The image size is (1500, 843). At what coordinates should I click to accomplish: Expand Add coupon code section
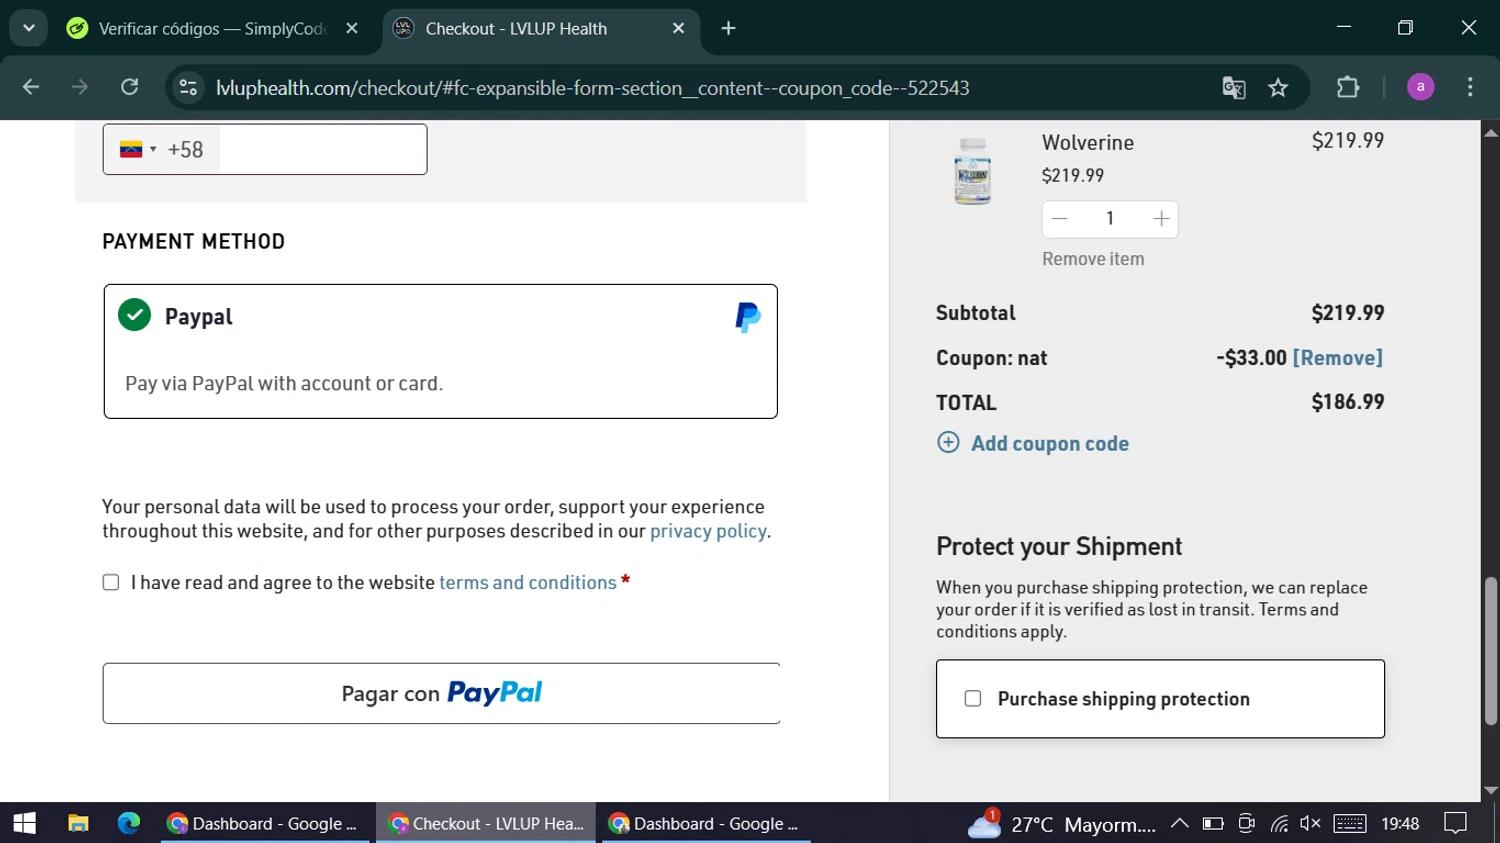click(x=1033, y=443)
